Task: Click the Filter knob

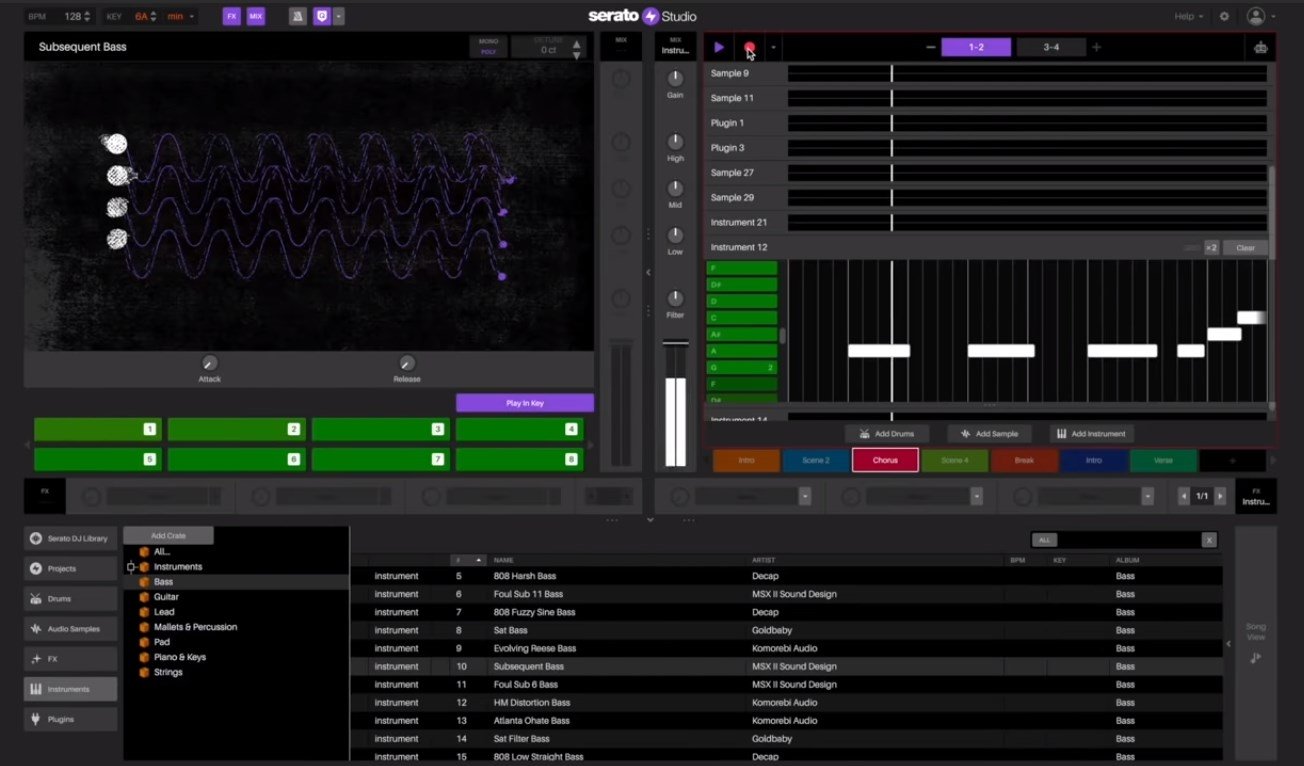Action: click(675, 298)
